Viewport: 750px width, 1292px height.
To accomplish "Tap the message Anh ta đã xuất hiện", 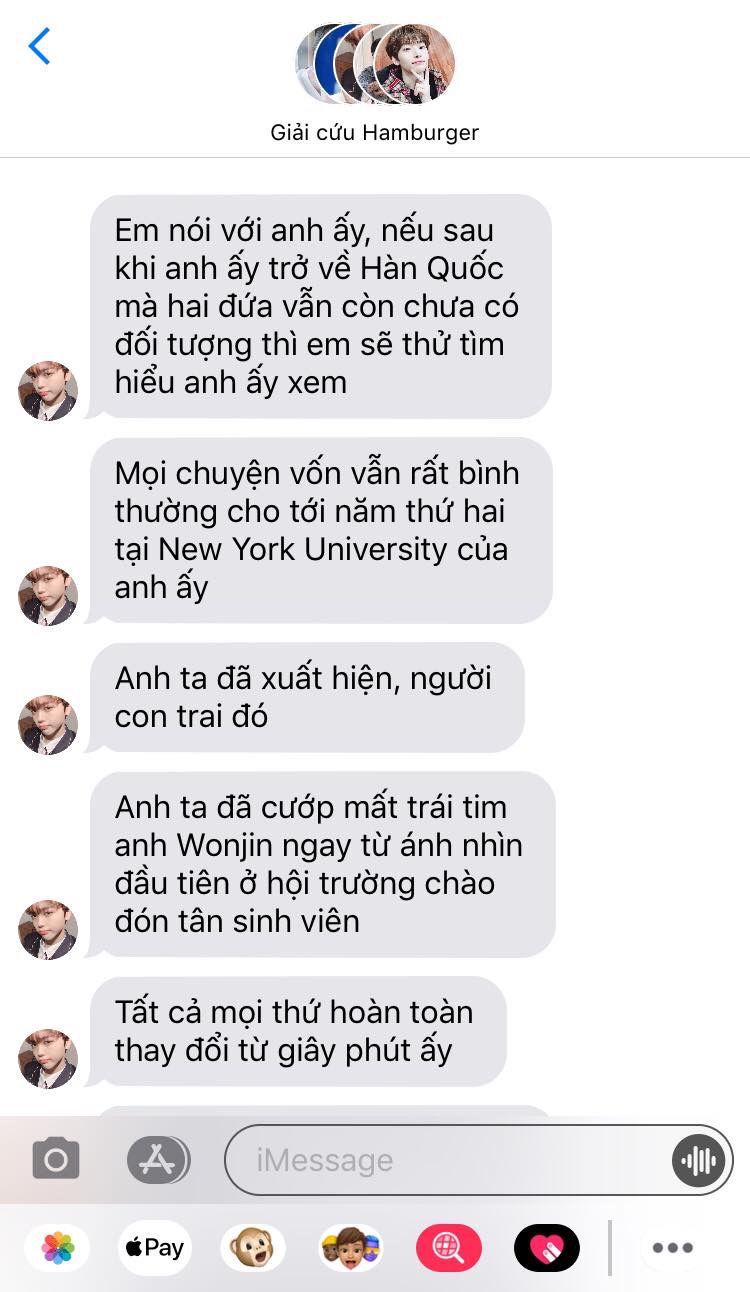I will tap(306, 697).
